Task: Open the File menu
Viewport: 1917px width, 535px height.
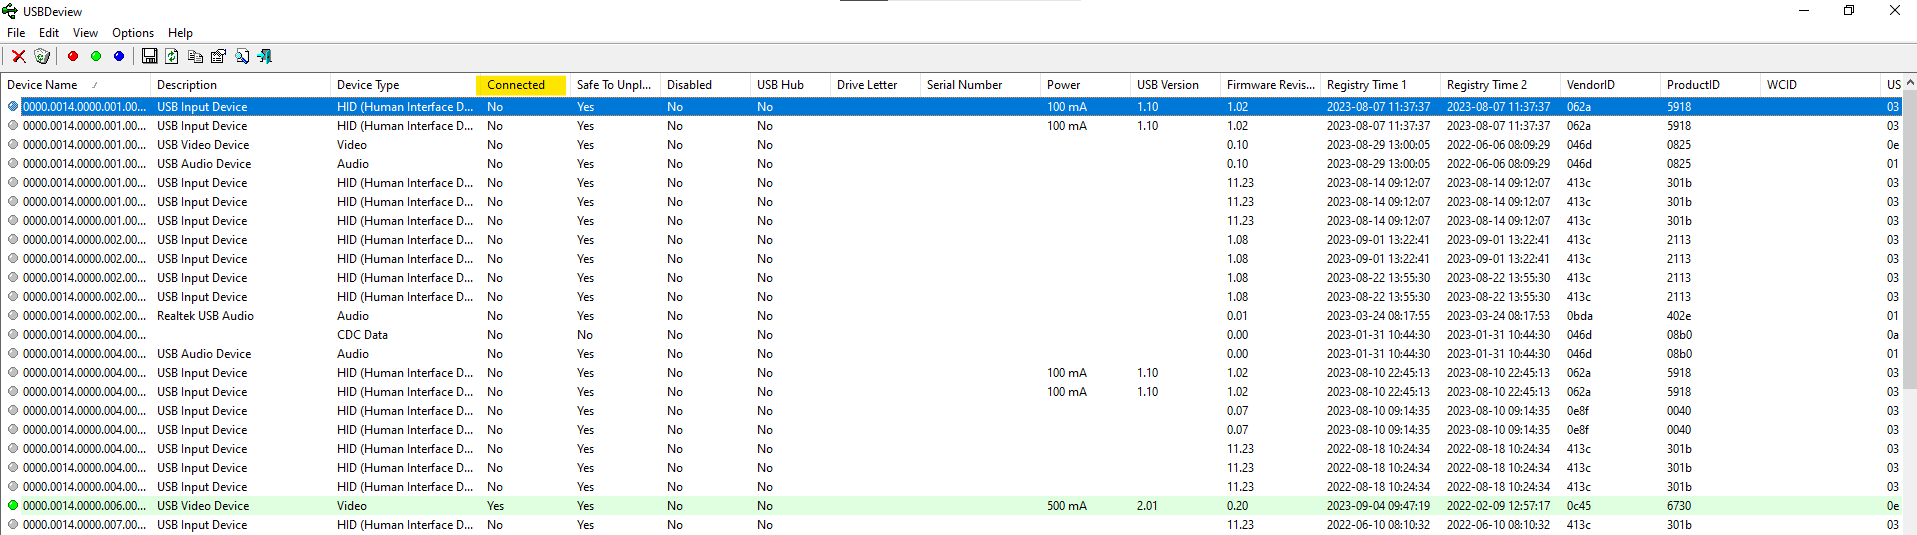Action: coord(16,33)
